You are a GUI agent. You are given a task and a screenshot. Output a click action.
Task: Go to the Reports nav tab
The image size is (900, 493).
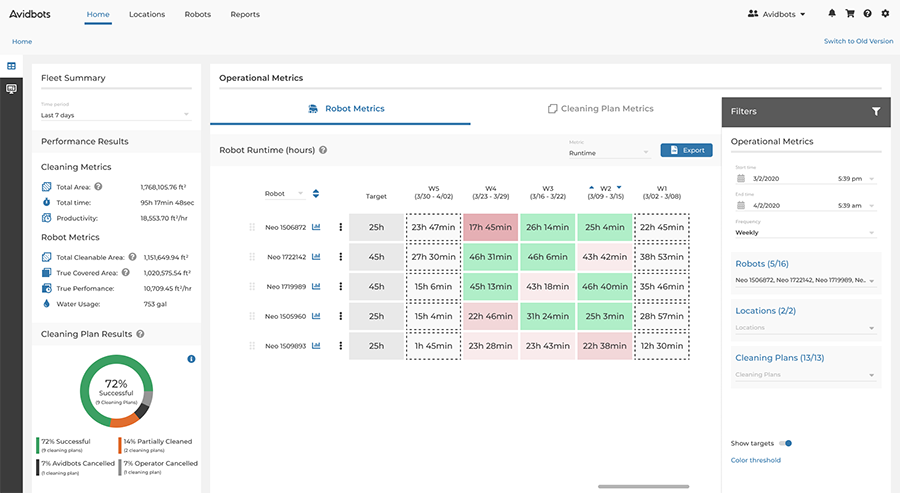pos(245,14)
